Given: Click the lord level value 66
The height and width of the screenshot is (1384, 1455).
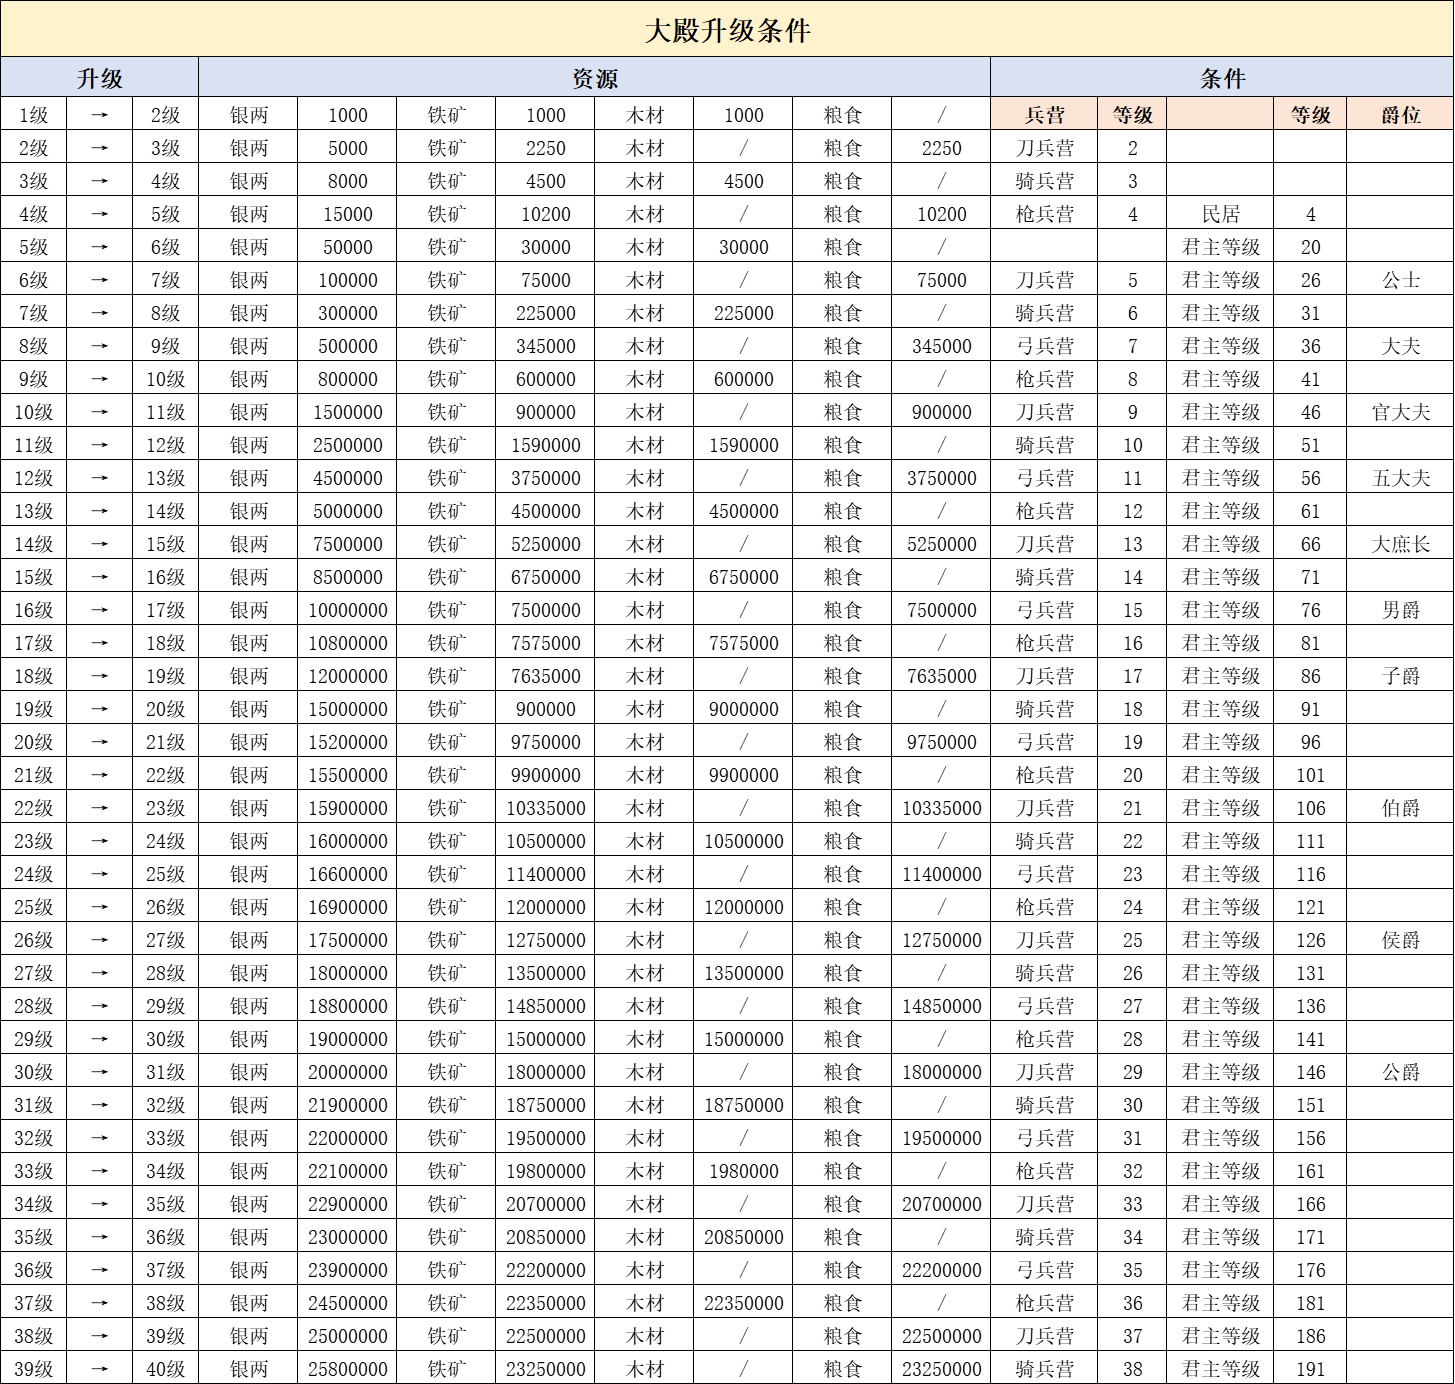Looking at the screenshot, I should click(1310, 544).
